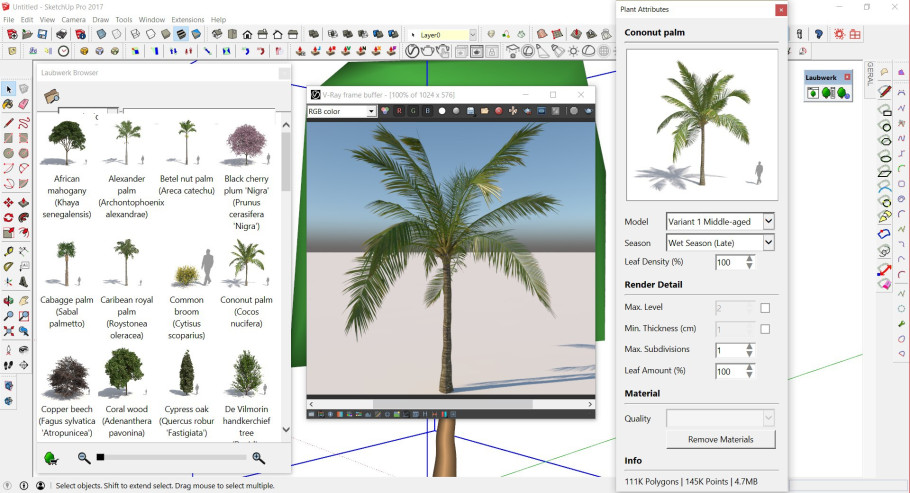Screen dimensions: 910x493
Task: Open the Draw menu
Action: point(100,20)
